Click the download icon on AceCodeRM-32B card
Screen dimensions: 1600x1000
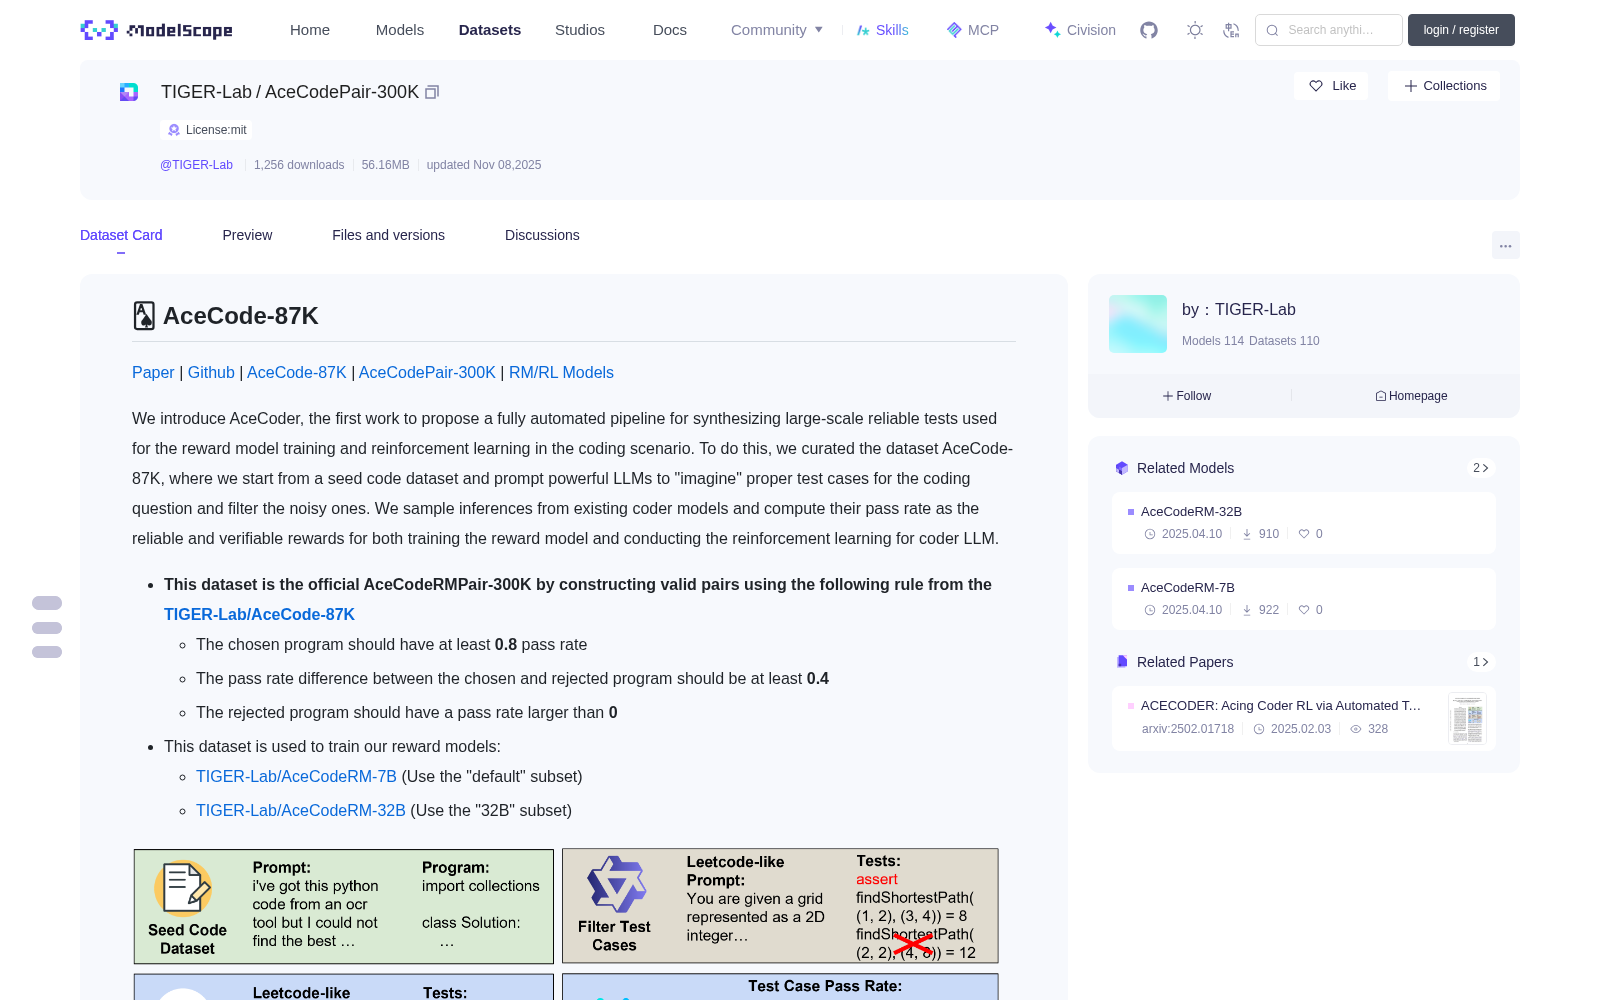point(1247,534)
